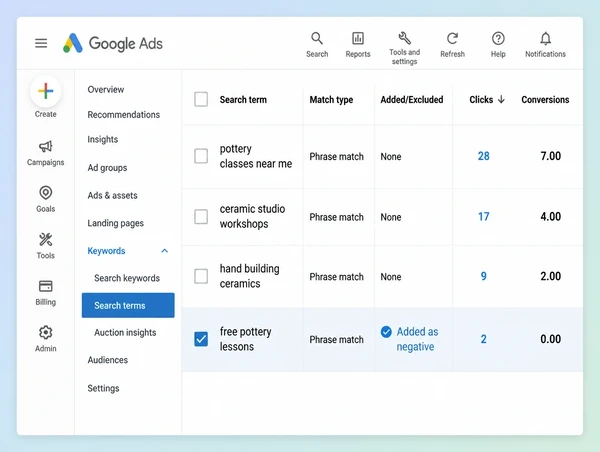600x452 pixels.
Task: Open Search keywords submenu item
Action: pyautogui.click(x=127, y=278)
